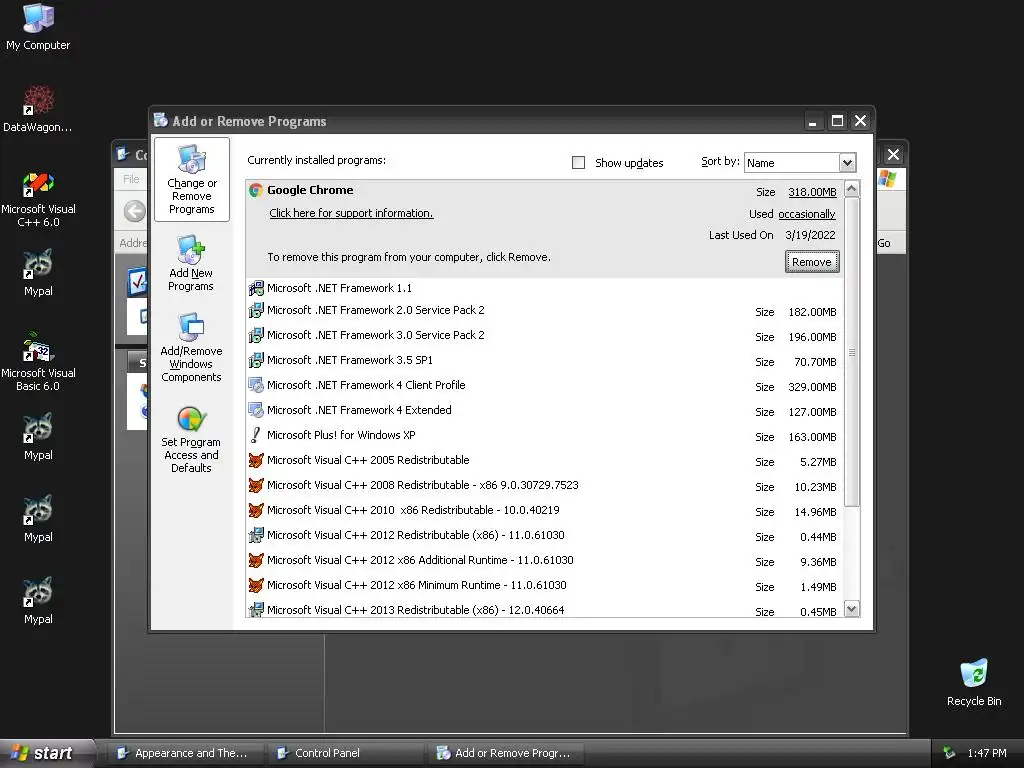Open the Sort by Name dropdown

coord(847,163)
